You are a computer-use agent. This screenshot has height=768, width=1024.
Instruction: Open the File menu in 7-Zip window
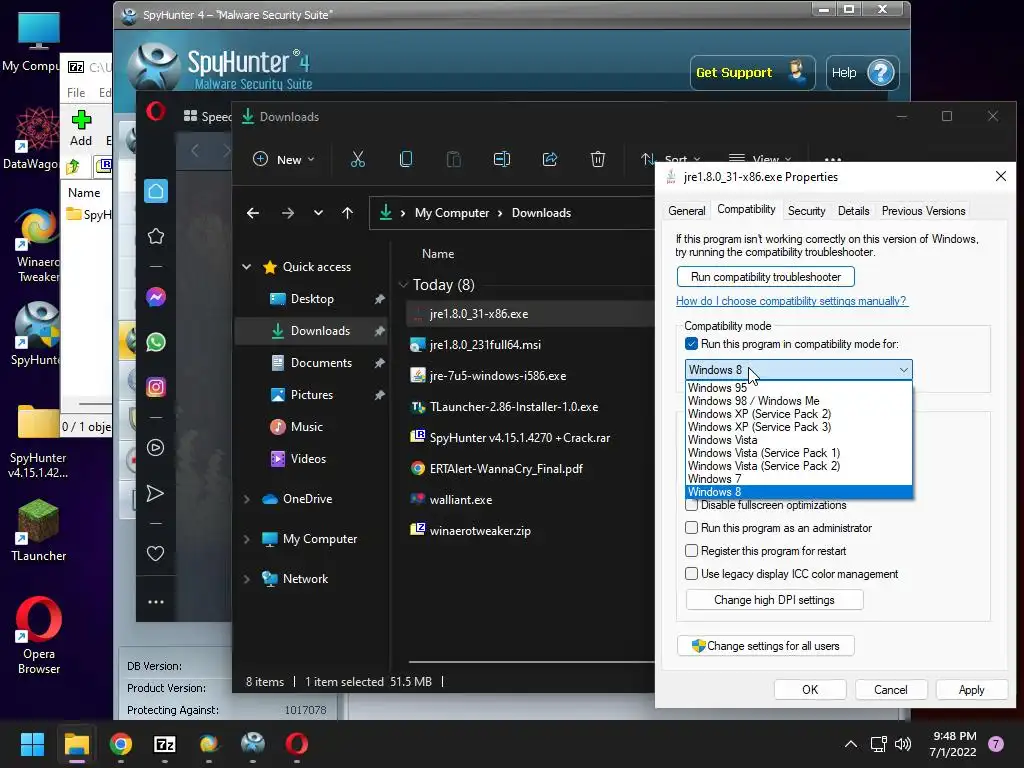point(76,93)
